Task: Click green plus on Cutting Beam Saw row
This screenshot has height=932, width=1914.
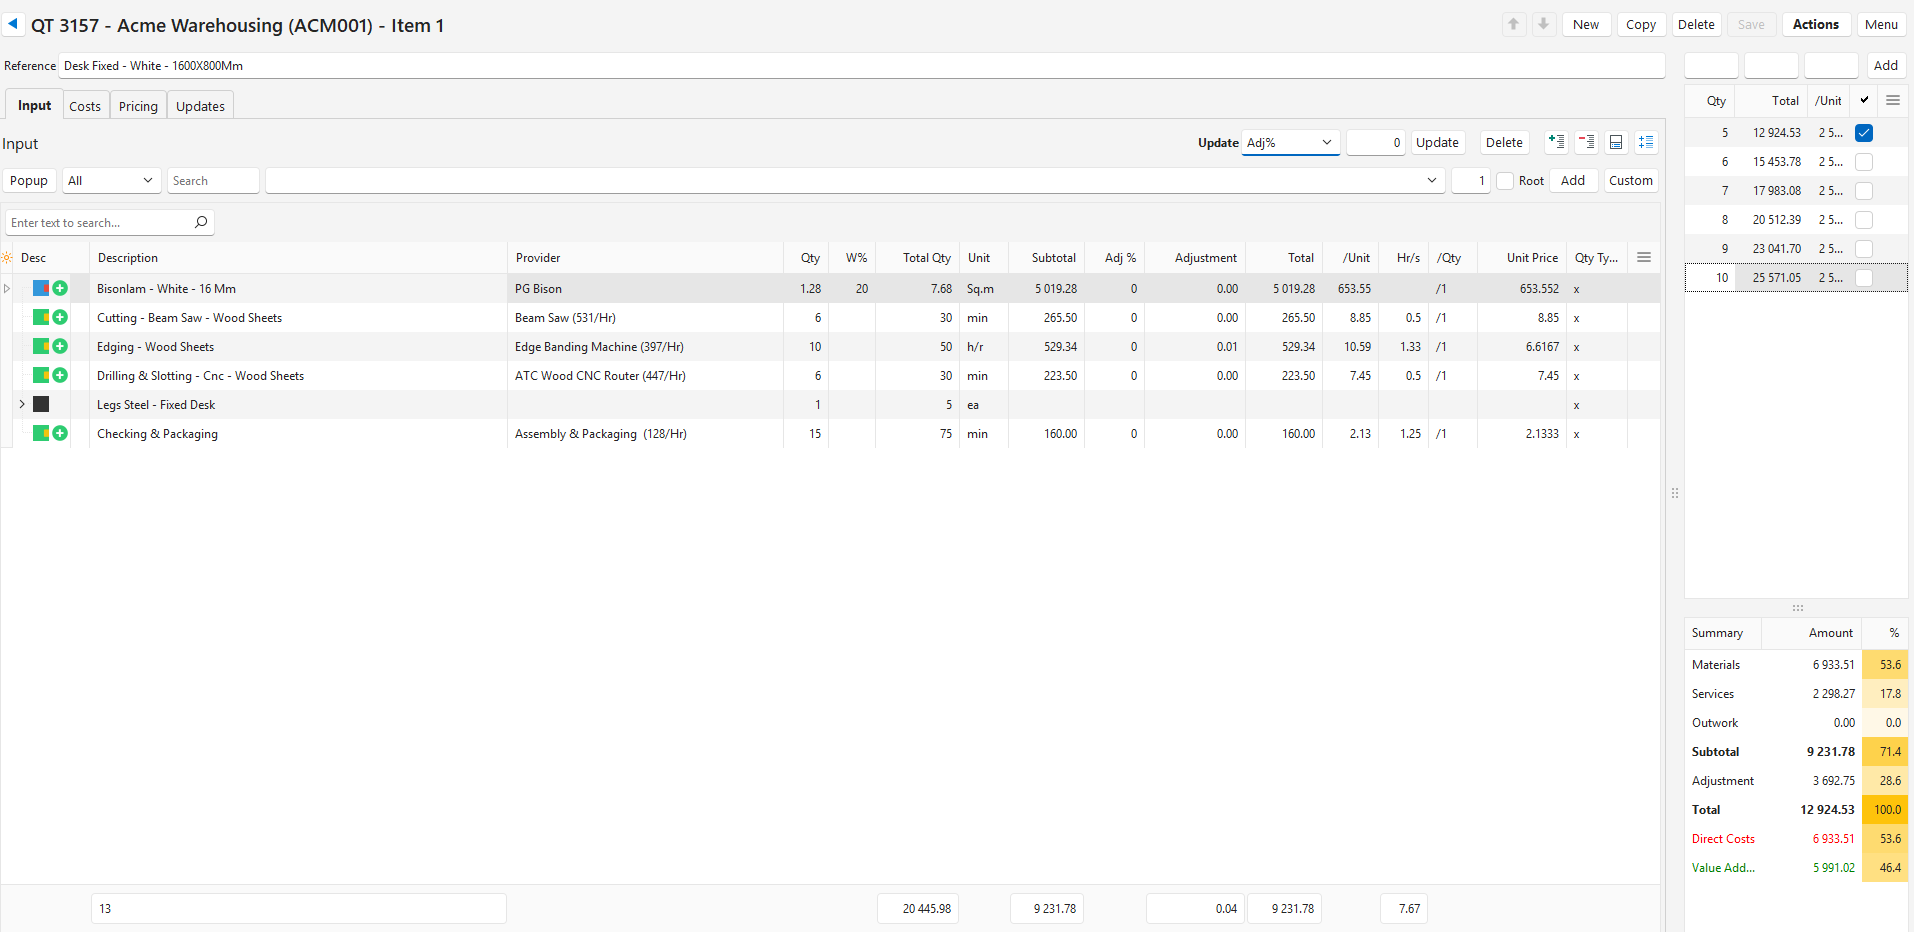Action: [x=60, y=317]
